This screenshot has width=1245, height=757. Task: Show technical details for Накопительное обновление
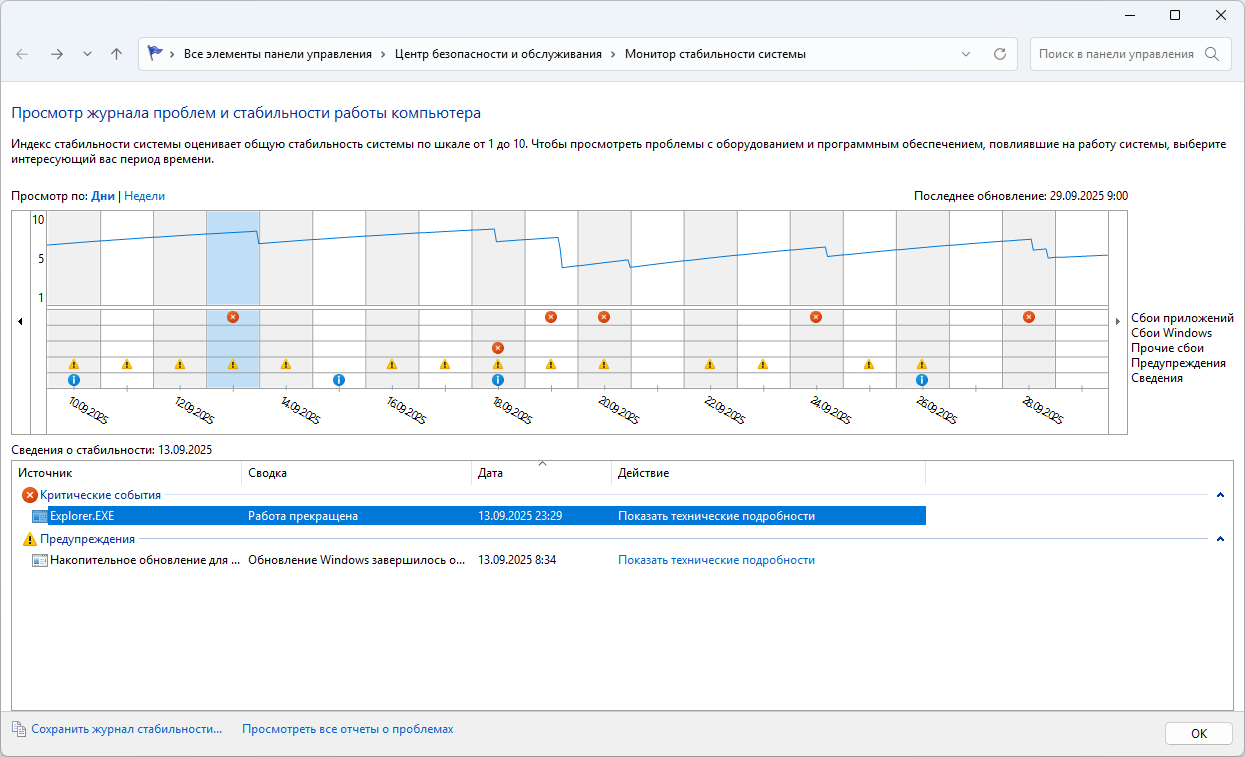716,560
